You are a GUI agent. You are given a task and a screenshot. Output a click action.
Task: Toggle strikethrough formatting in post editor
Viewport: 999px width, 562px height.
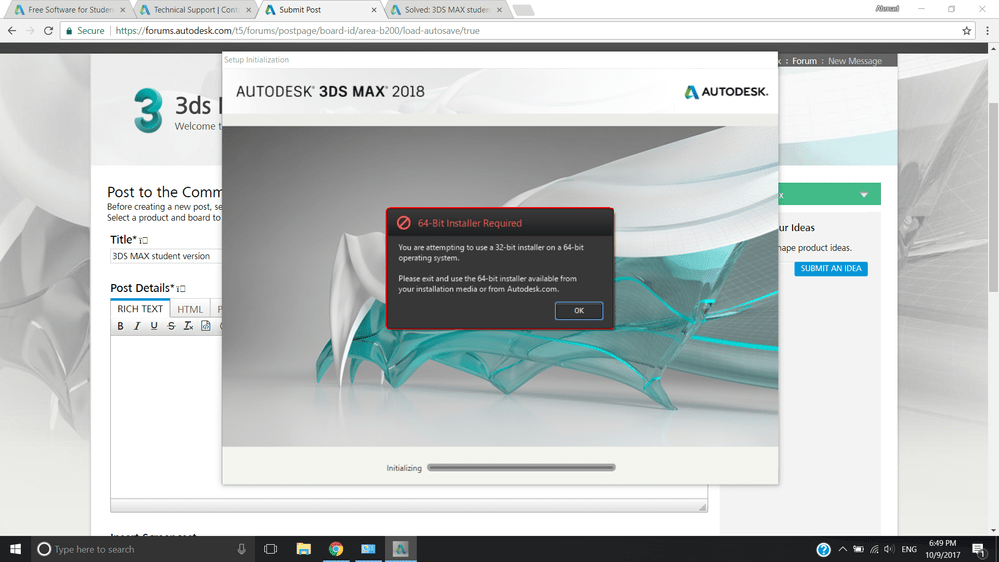pyautogui.click(x=171, y=326)
